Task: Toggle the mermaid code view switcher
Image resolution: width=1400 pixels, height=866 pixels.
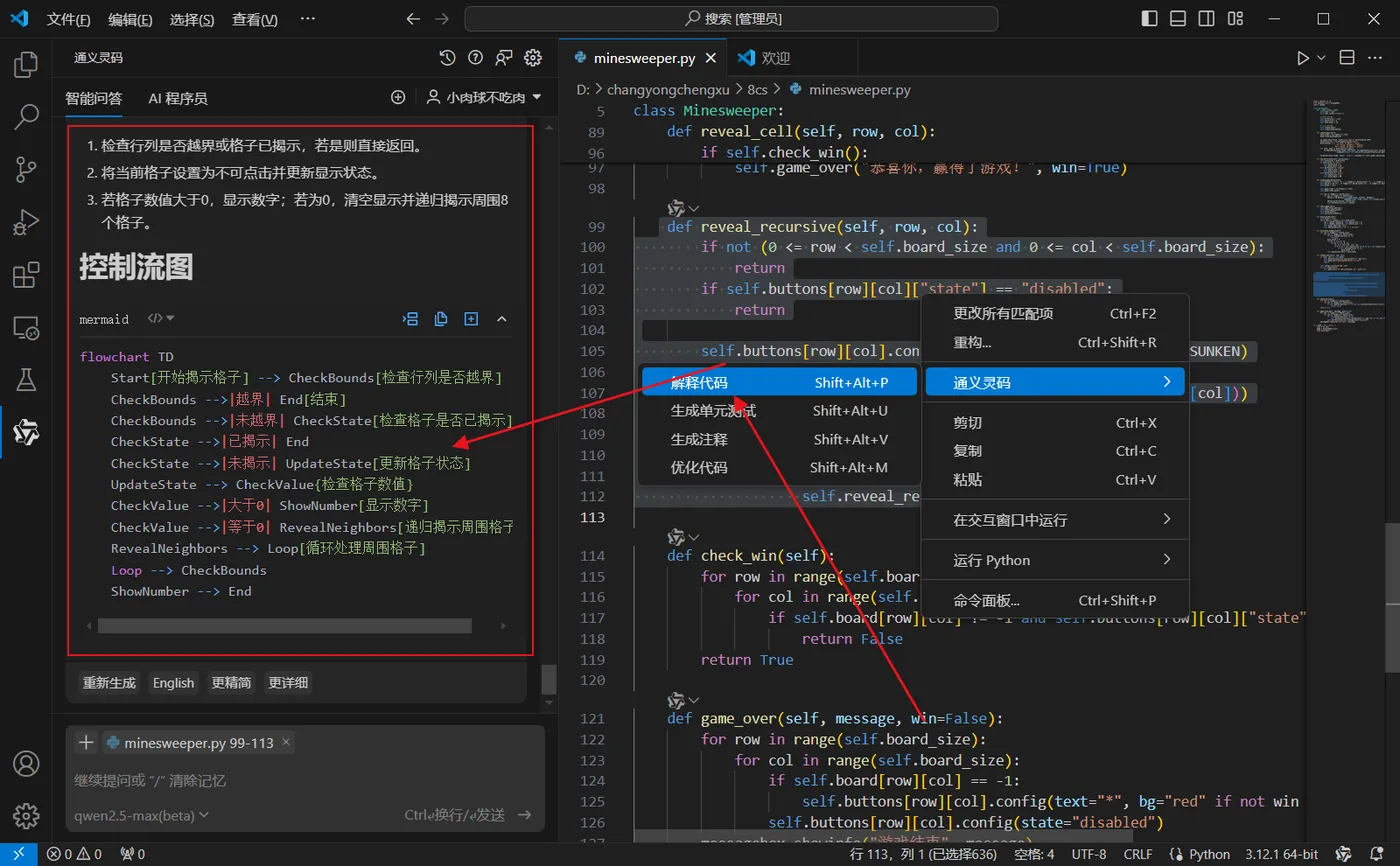Action: [161, 319]
